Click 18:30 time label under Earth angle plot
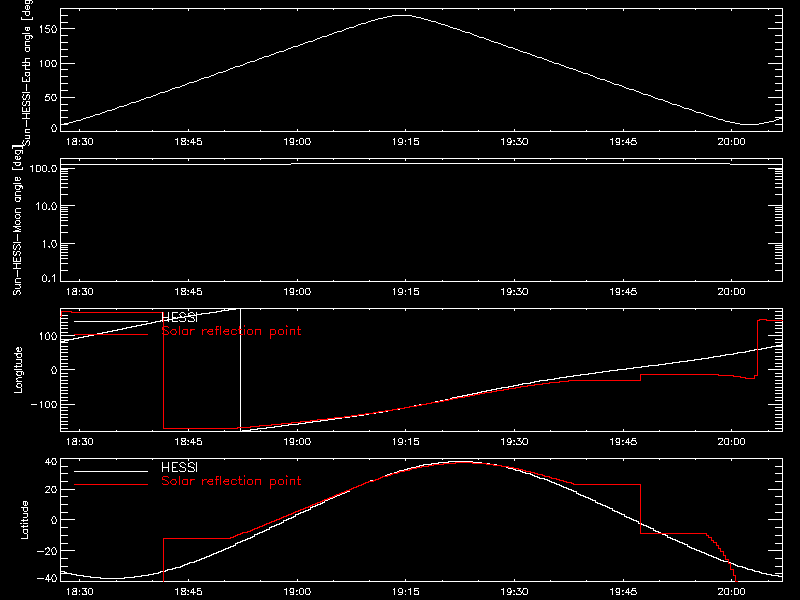 [x=80, y=142]
